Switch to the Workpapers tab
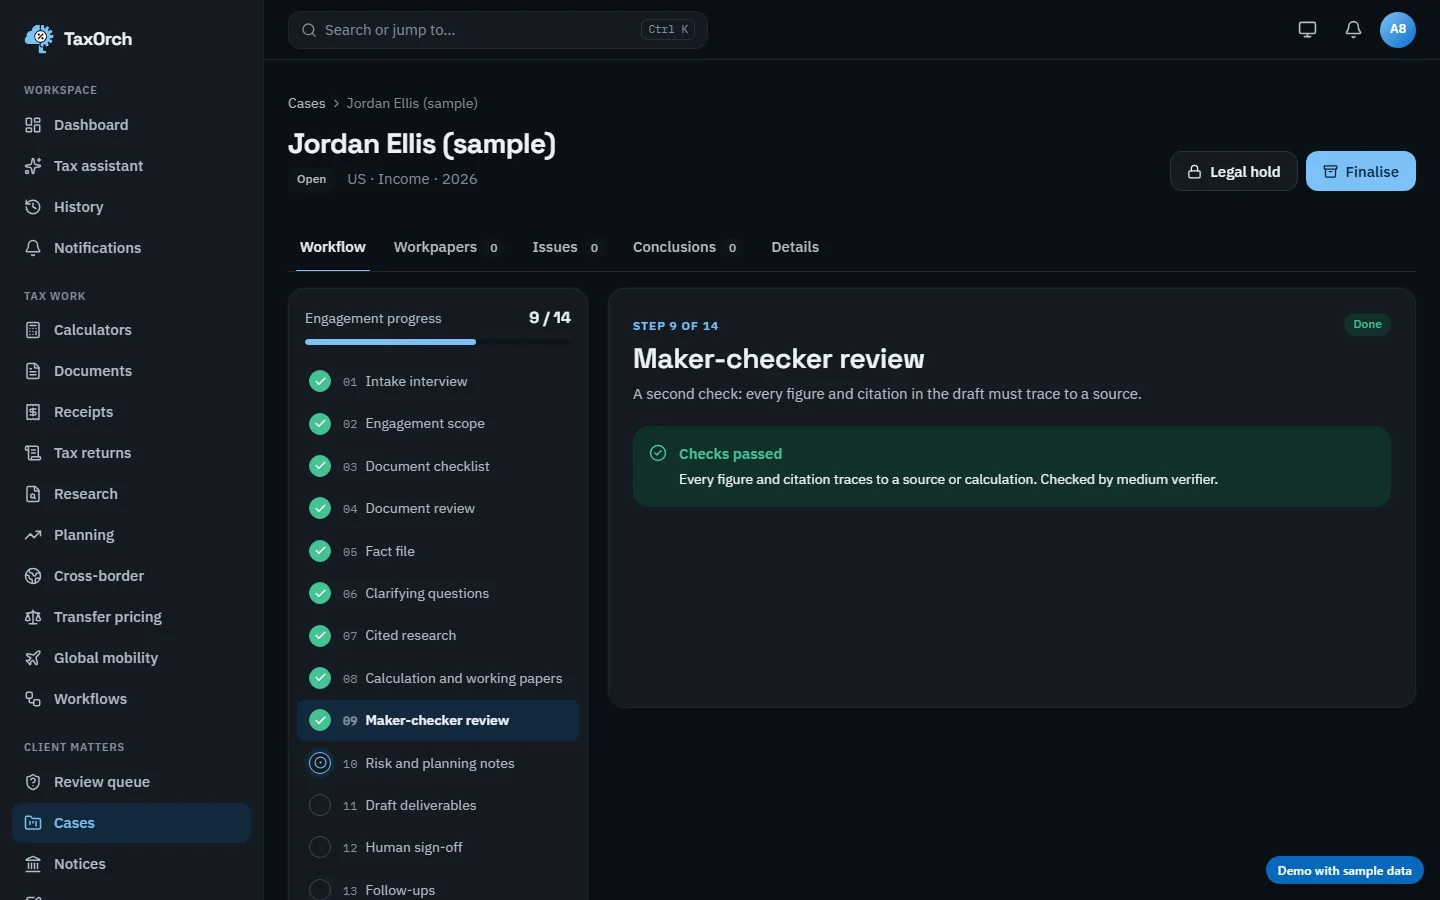1440x900 pixels. (x=446, y=247)
